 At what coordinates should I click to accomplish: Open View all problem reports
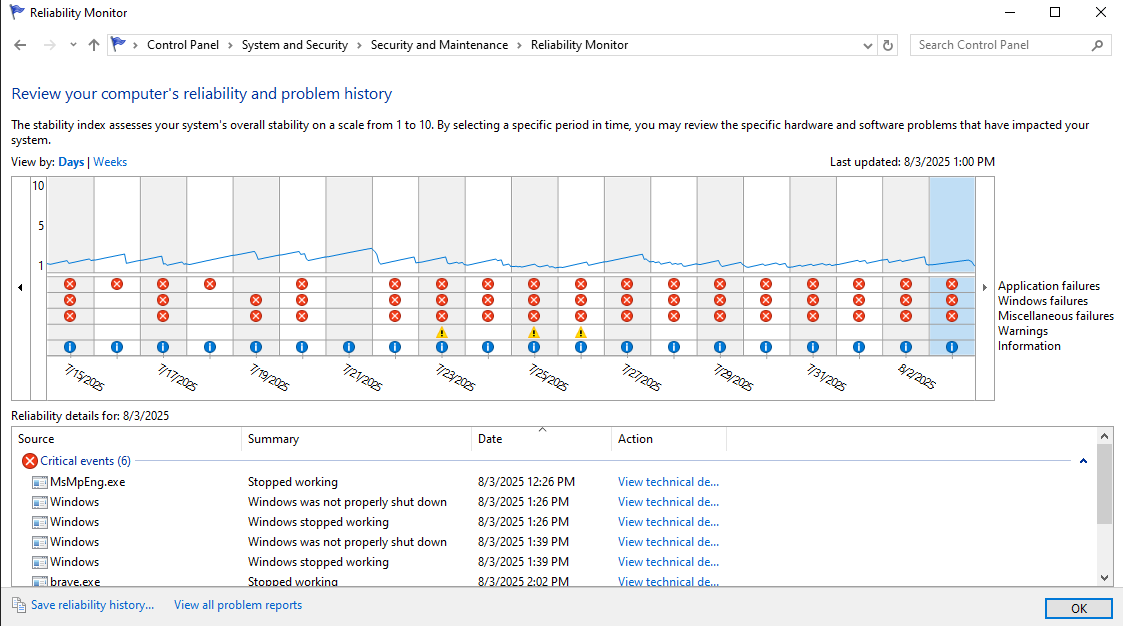(237, 604)
